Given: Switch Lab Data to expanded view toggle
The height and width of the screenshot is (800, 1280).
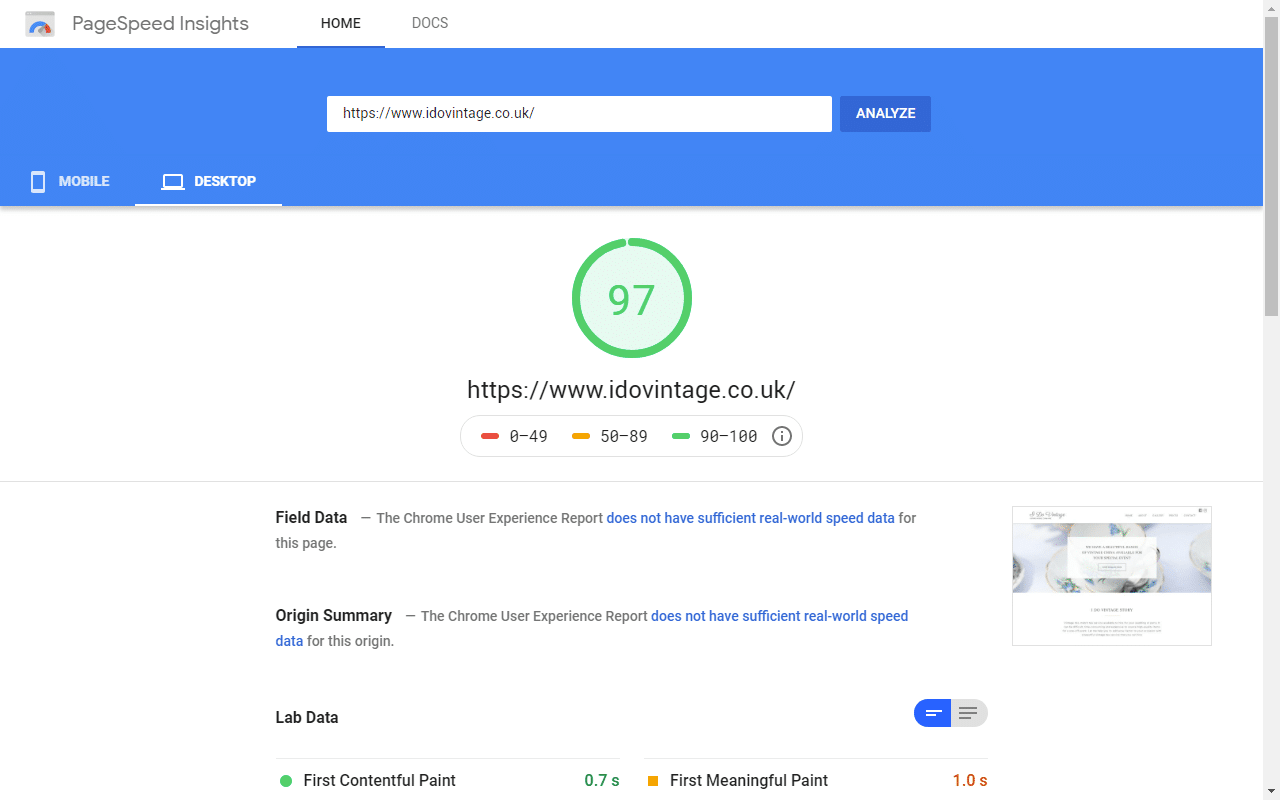Looking at the screenshot, I should pos(969,713).
